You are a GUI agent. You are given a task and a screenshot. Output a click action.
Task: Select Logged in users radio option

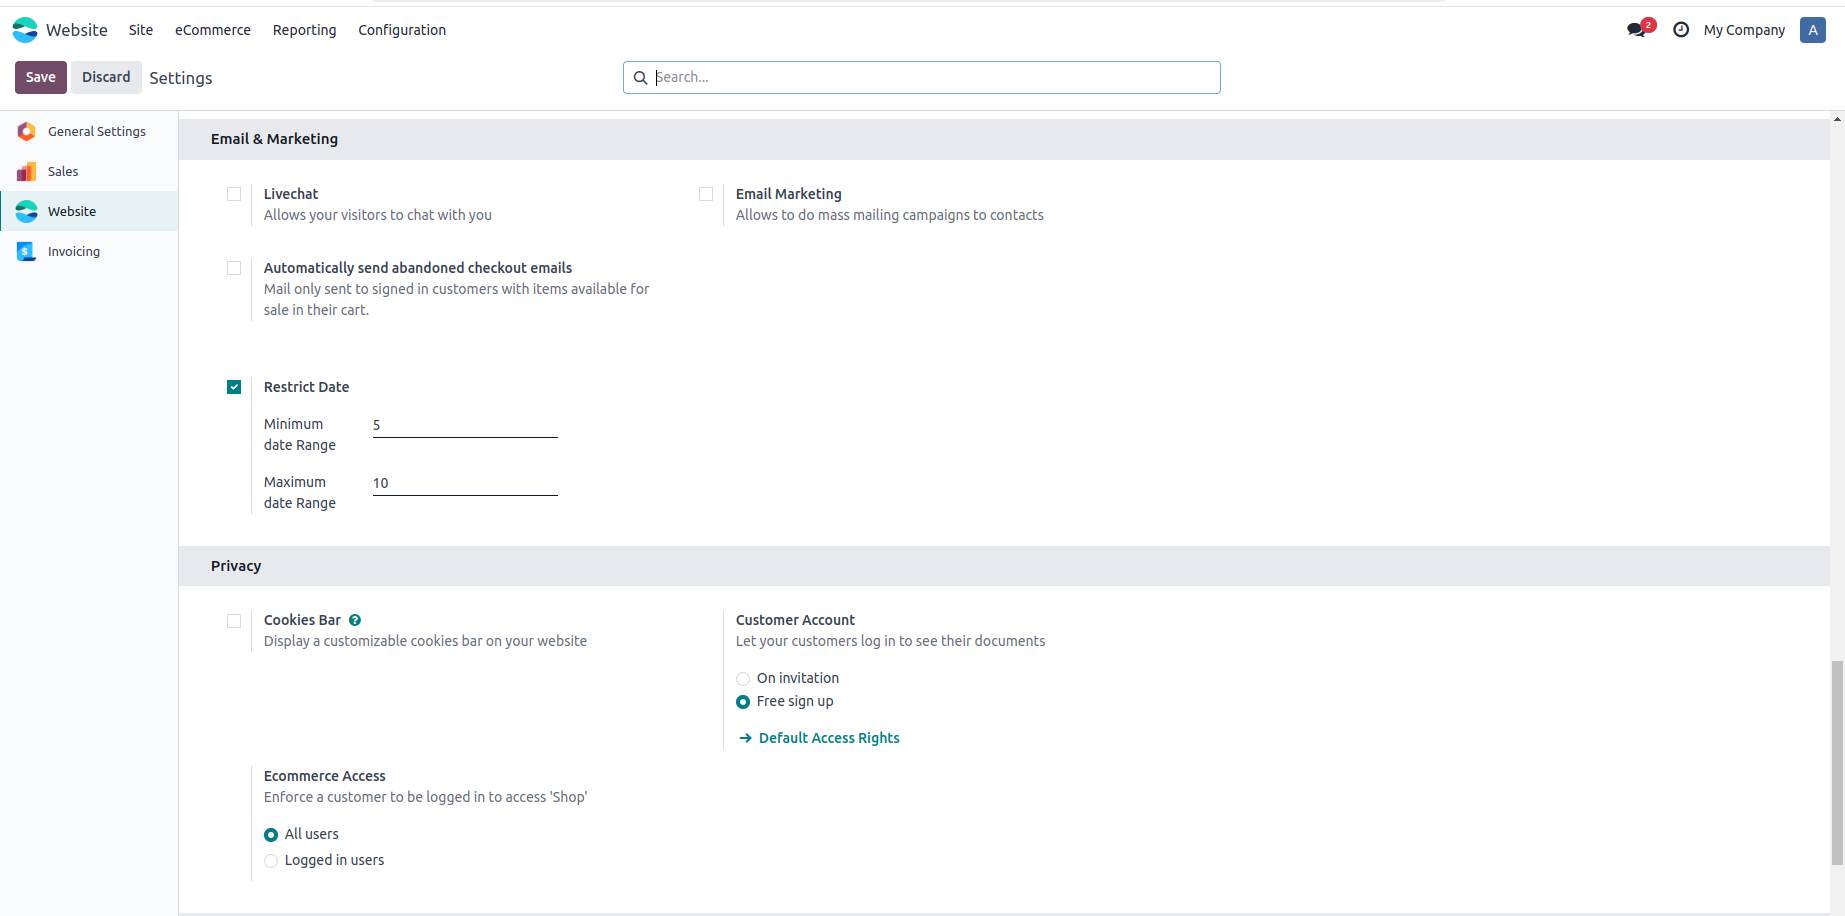271,861
